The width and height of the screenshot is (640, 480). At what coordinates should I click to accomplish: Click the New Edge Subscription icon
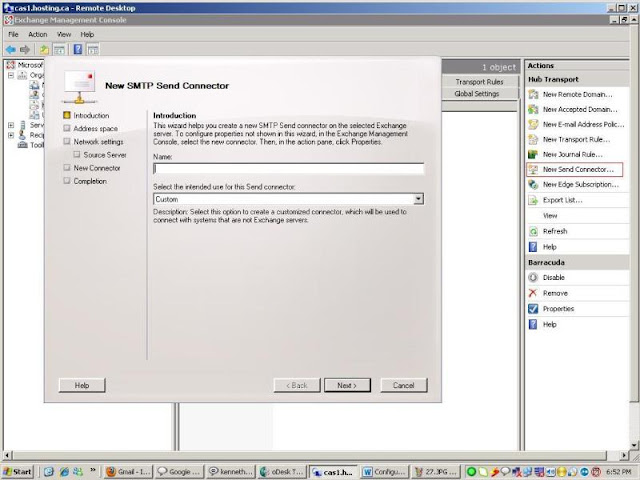pos(533,184)
